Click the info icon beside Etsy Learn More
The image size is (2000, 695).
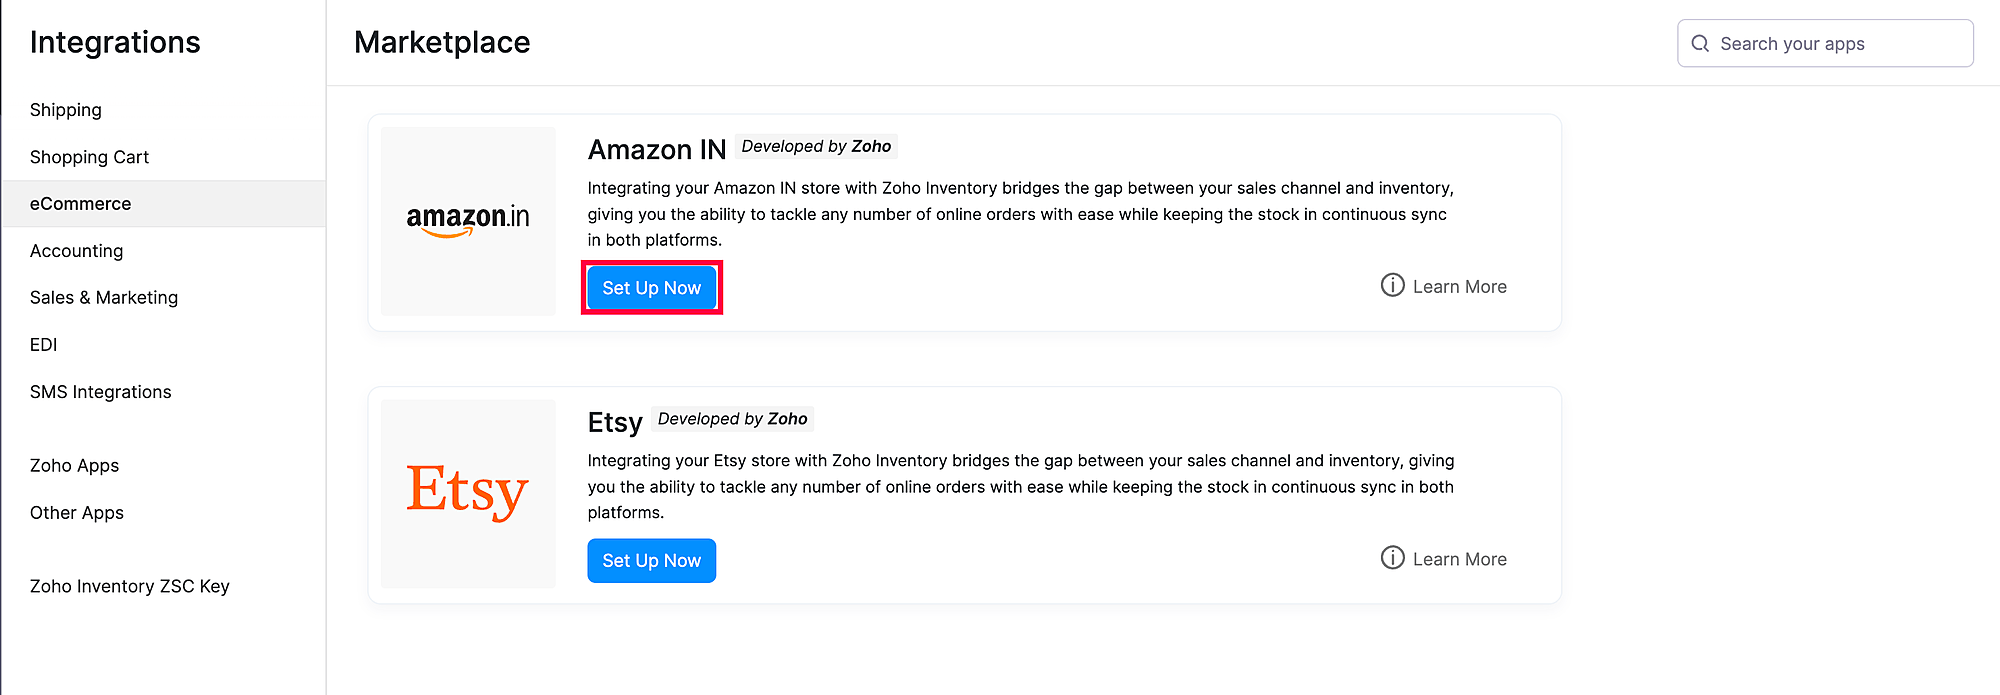pyautogui.click(x=1392, y=558)
